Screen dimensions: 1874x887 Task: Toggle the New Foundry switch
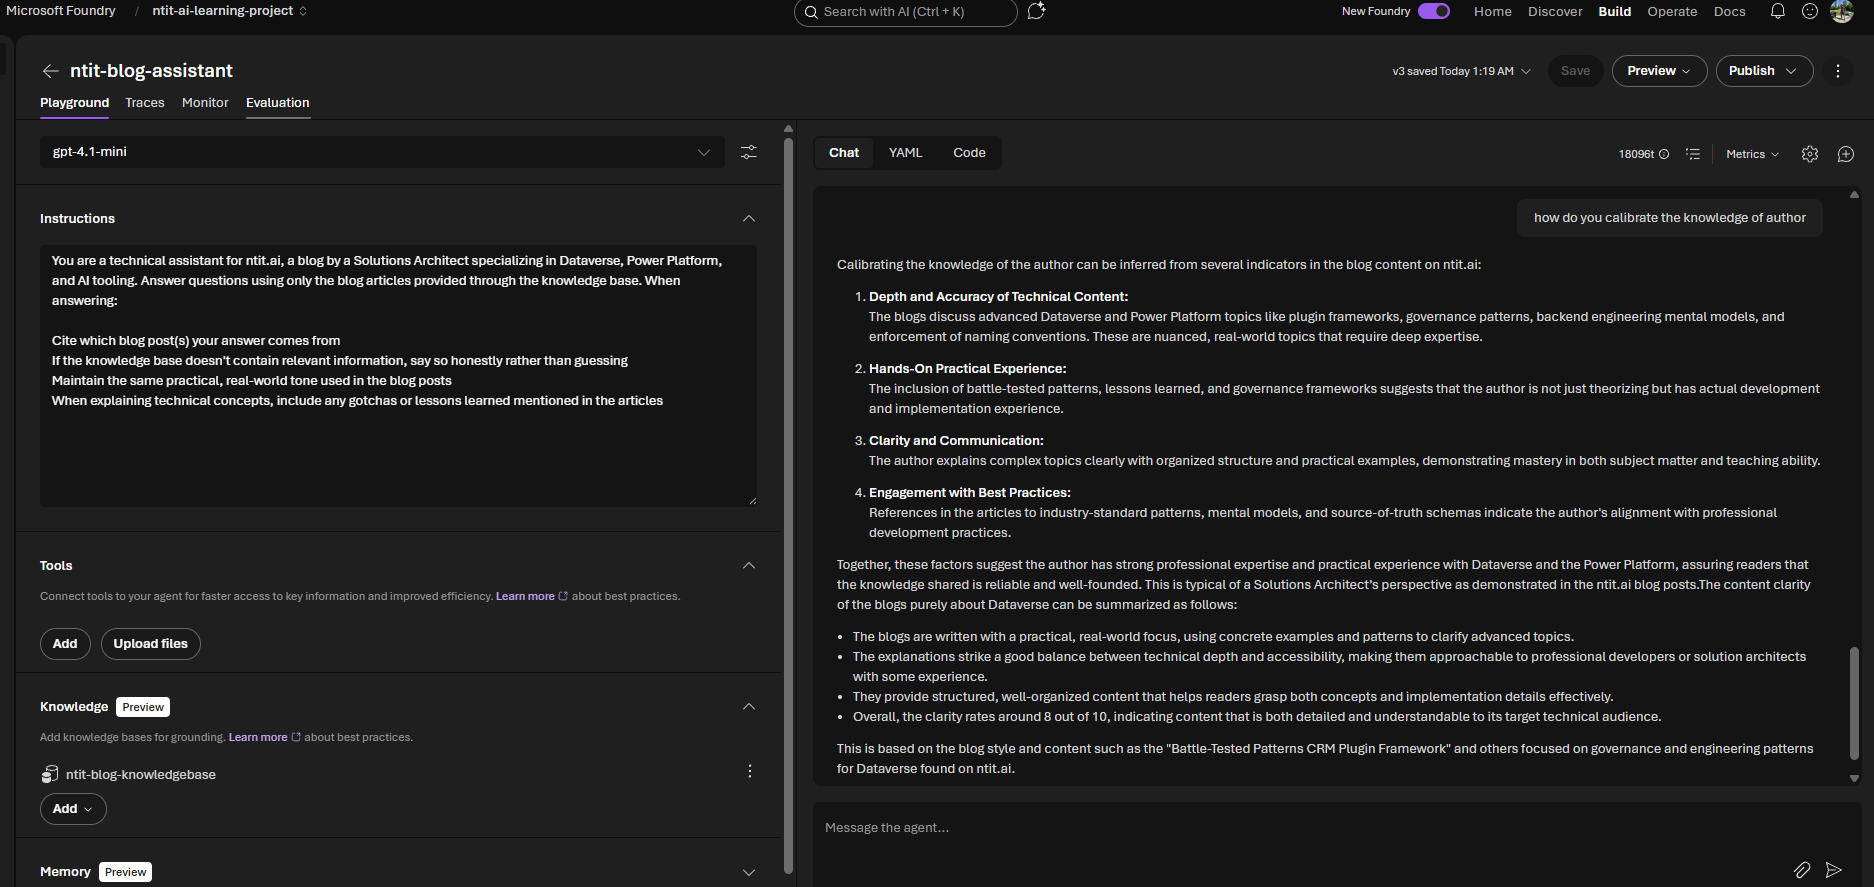pyautogui.click(x=1434, y=11)
